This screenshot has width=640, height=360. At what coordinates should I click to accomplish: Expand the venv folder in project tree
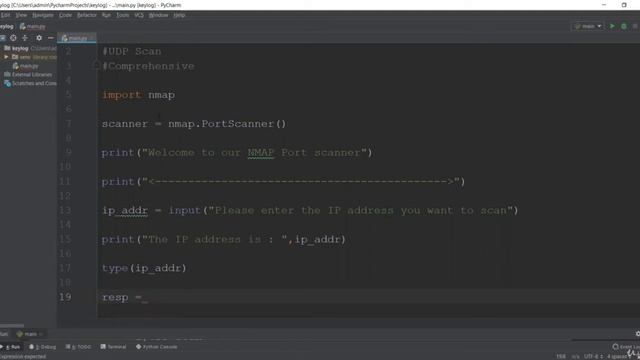click(6, 57)
